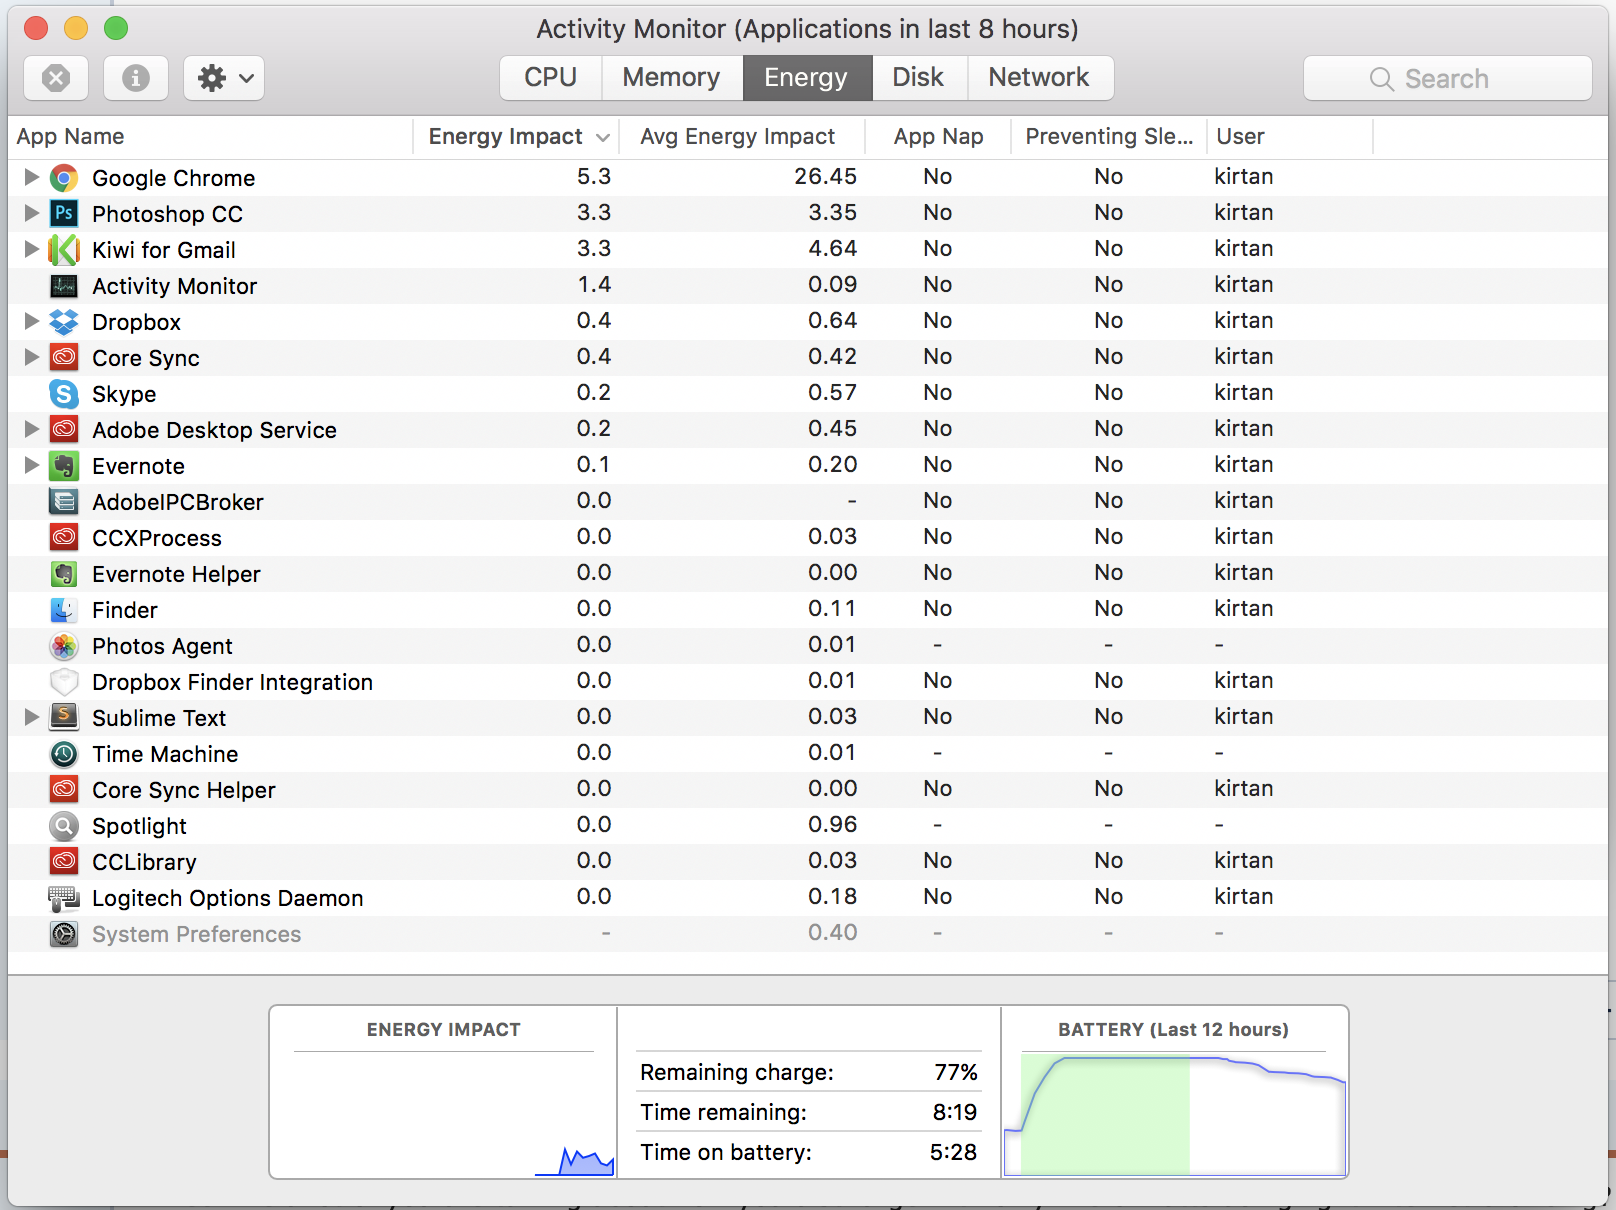Click the ENERGY IMPACT panel heading

pyautogui.click(x=444, y=1030)
